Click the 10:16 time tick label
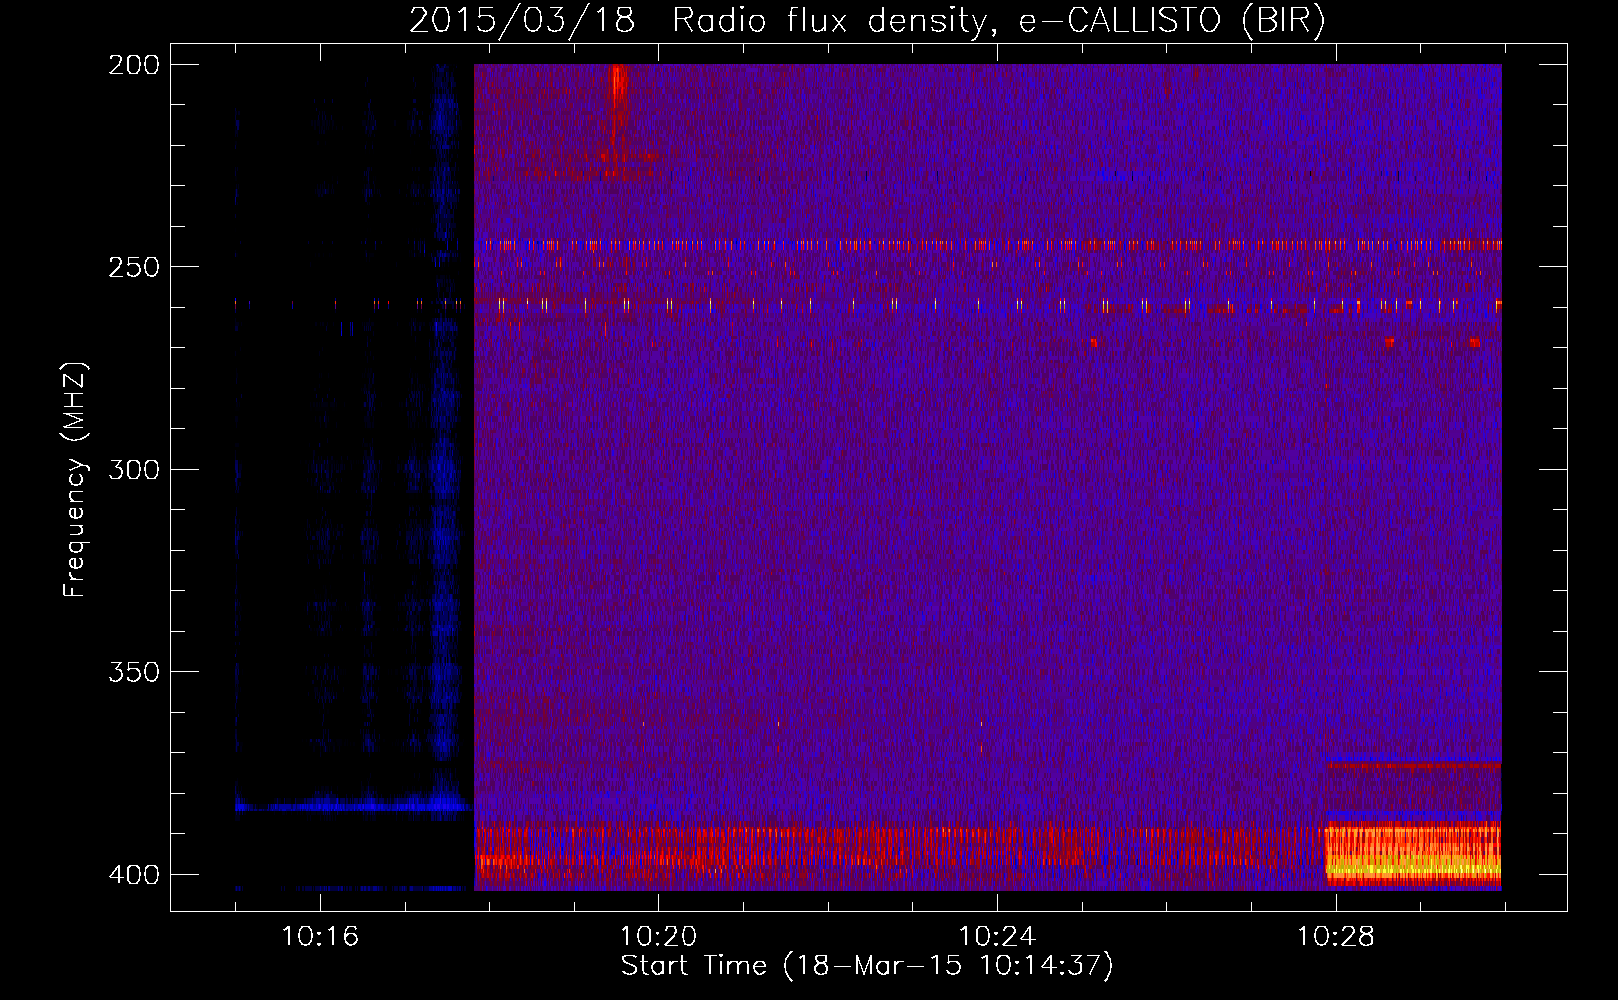This screenshot has height=1000, width=1618. point(320,936)
